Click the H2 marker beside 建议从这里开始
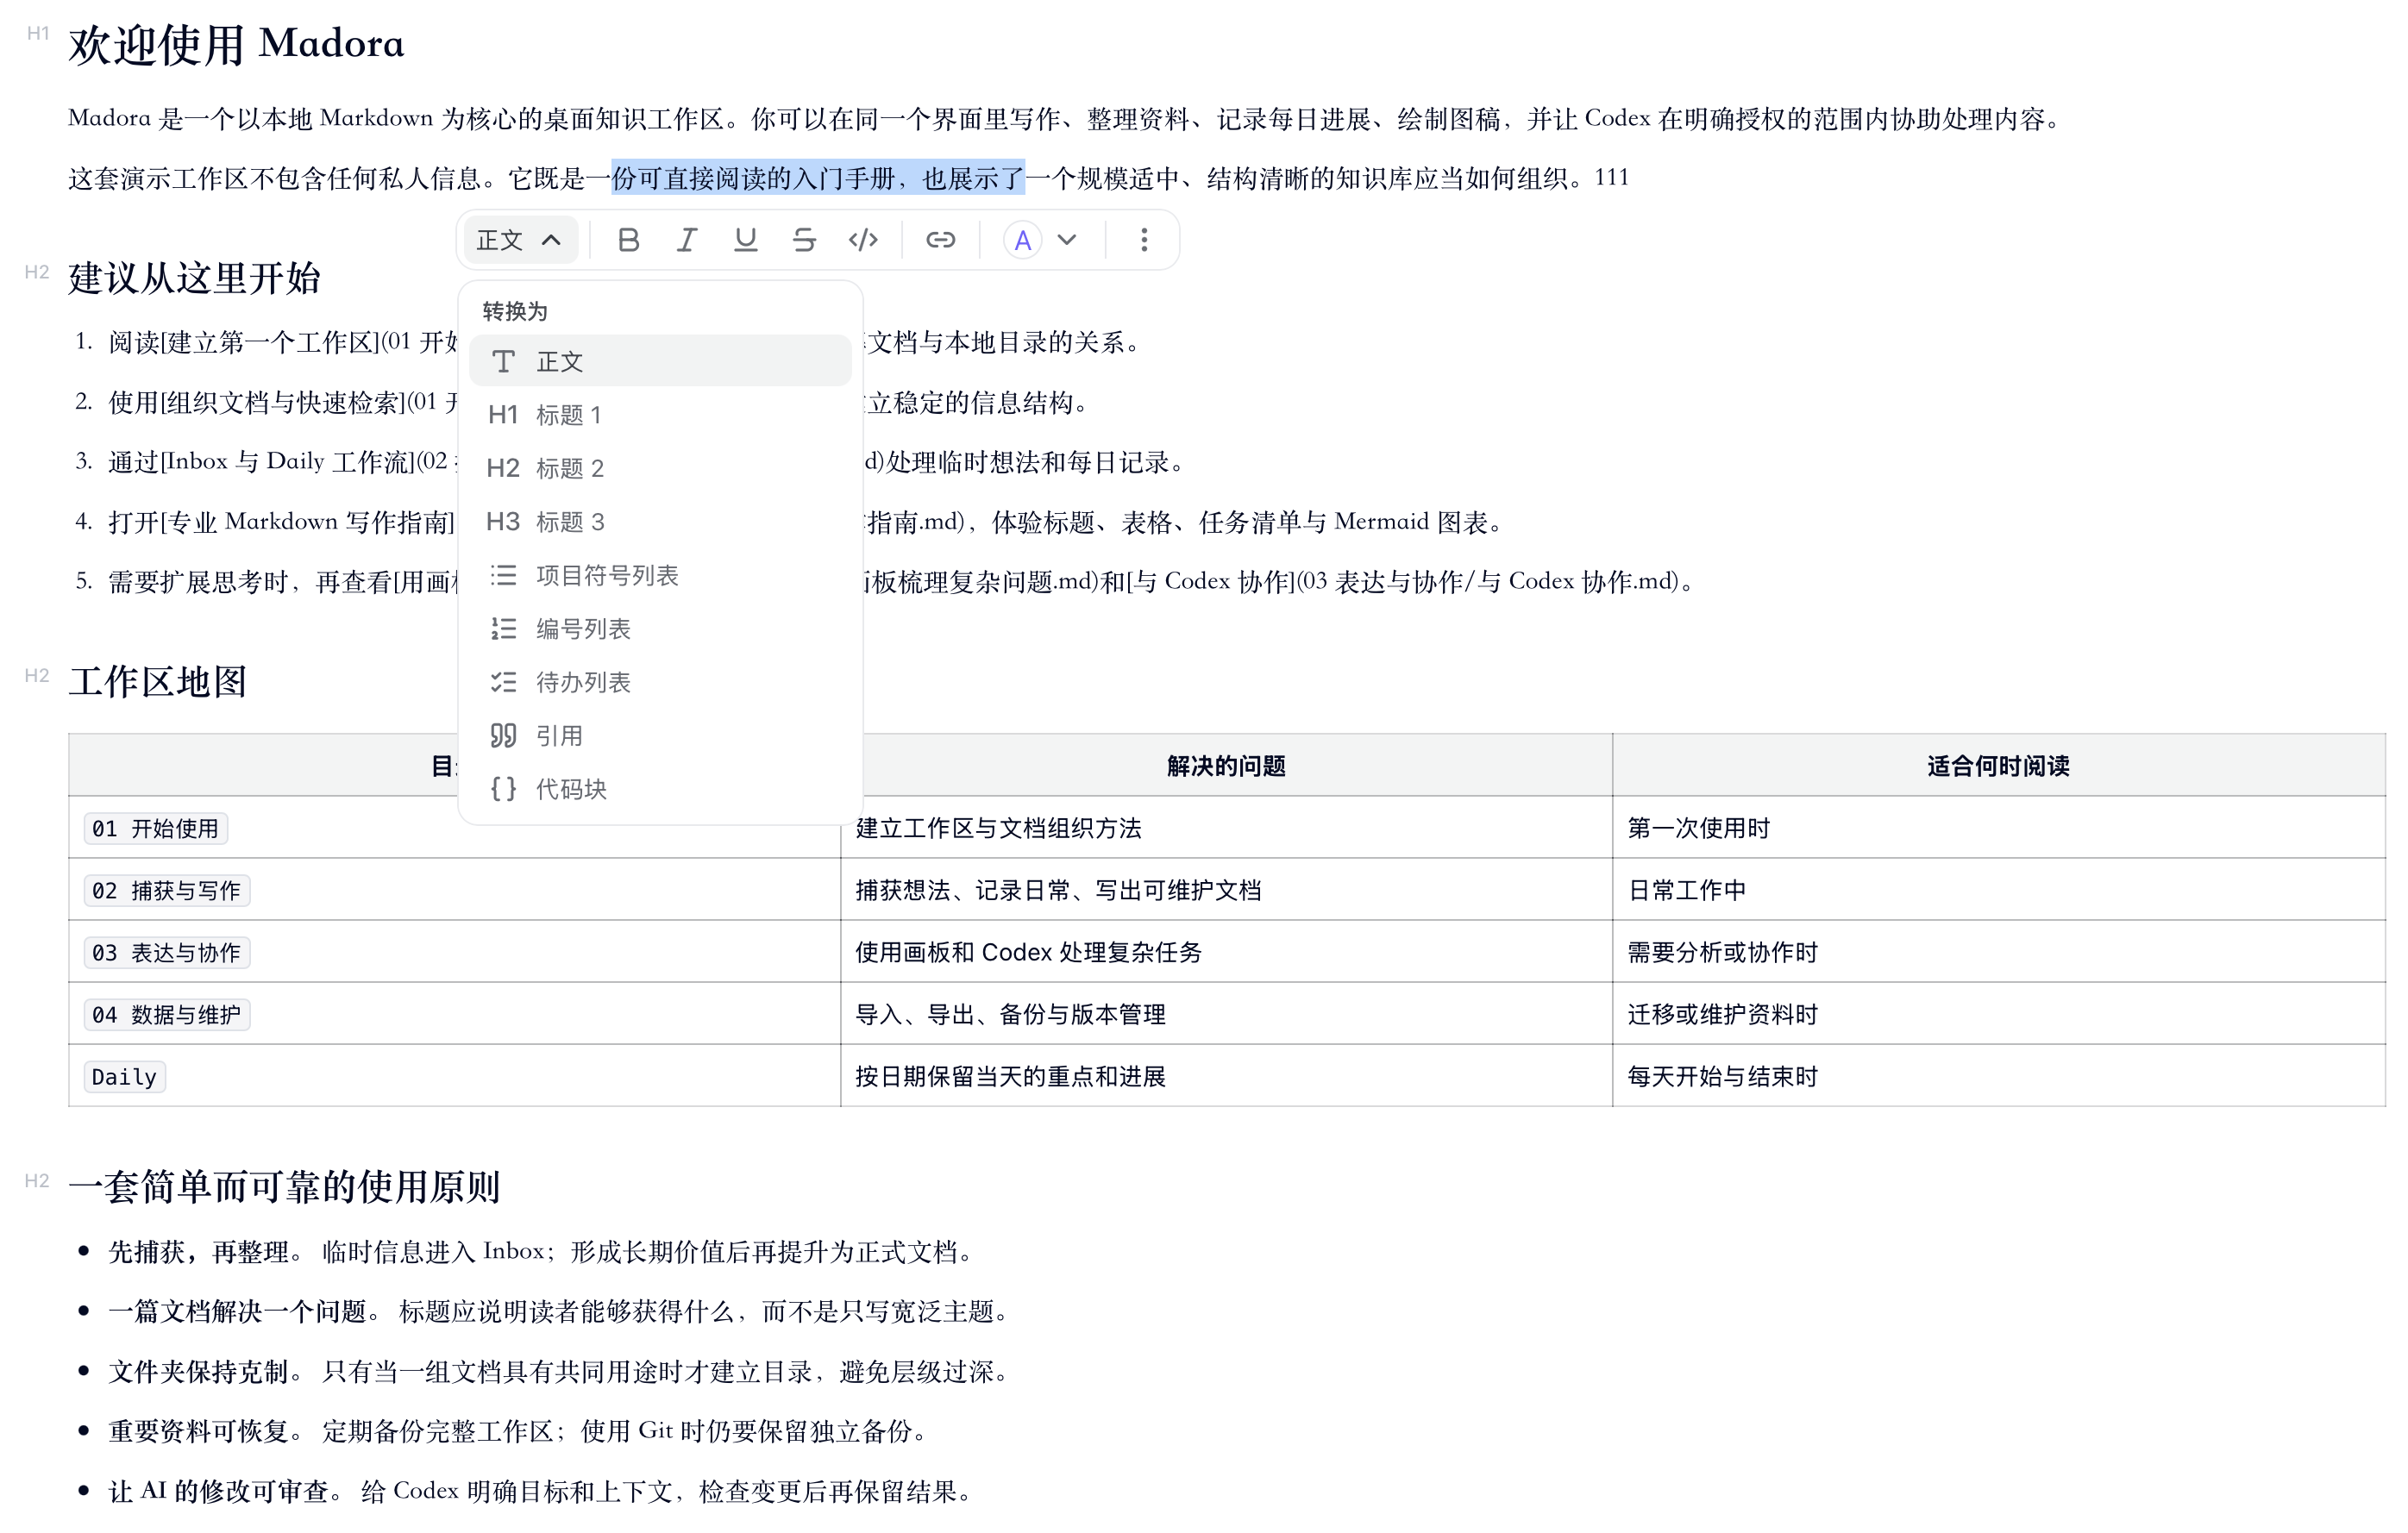Viewport: 2408px width, 1533px height. click(x=37, y=272)
